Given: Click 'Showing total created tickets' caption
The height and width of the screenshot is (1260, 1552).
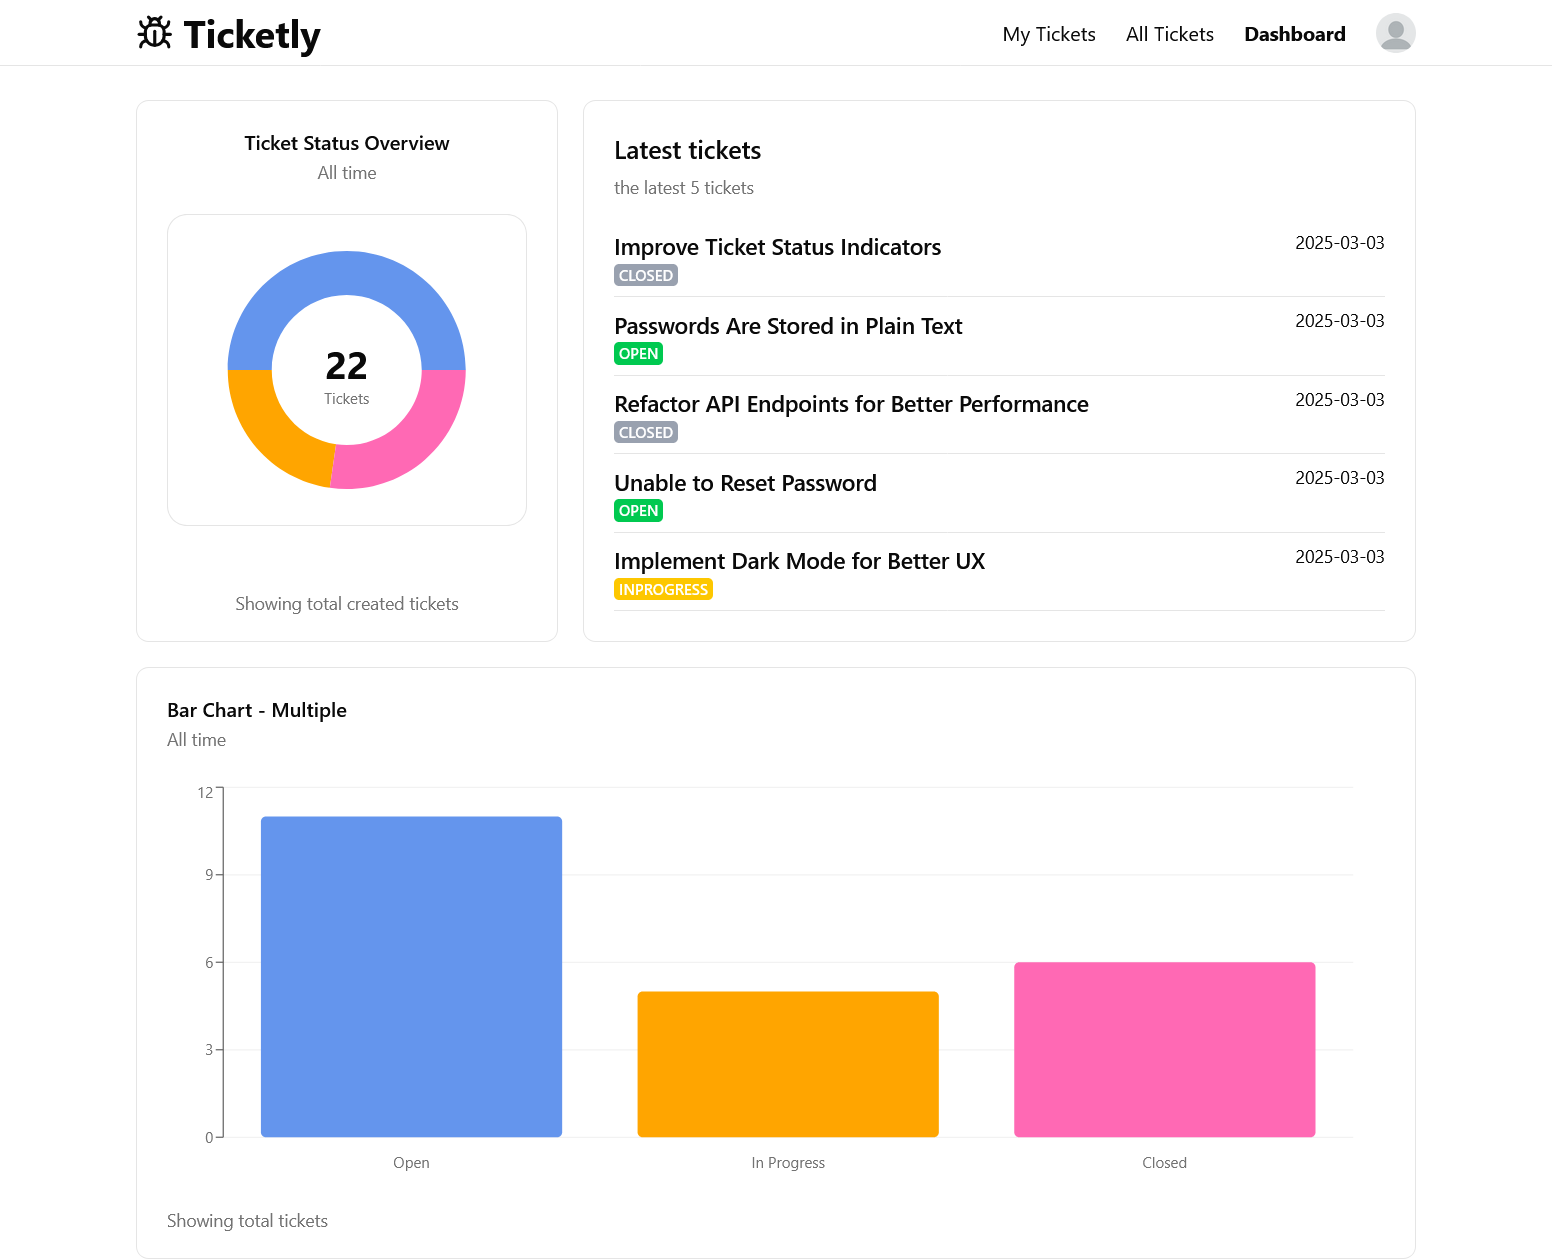Looking at the screenshot, I should [x=347, y=604].
